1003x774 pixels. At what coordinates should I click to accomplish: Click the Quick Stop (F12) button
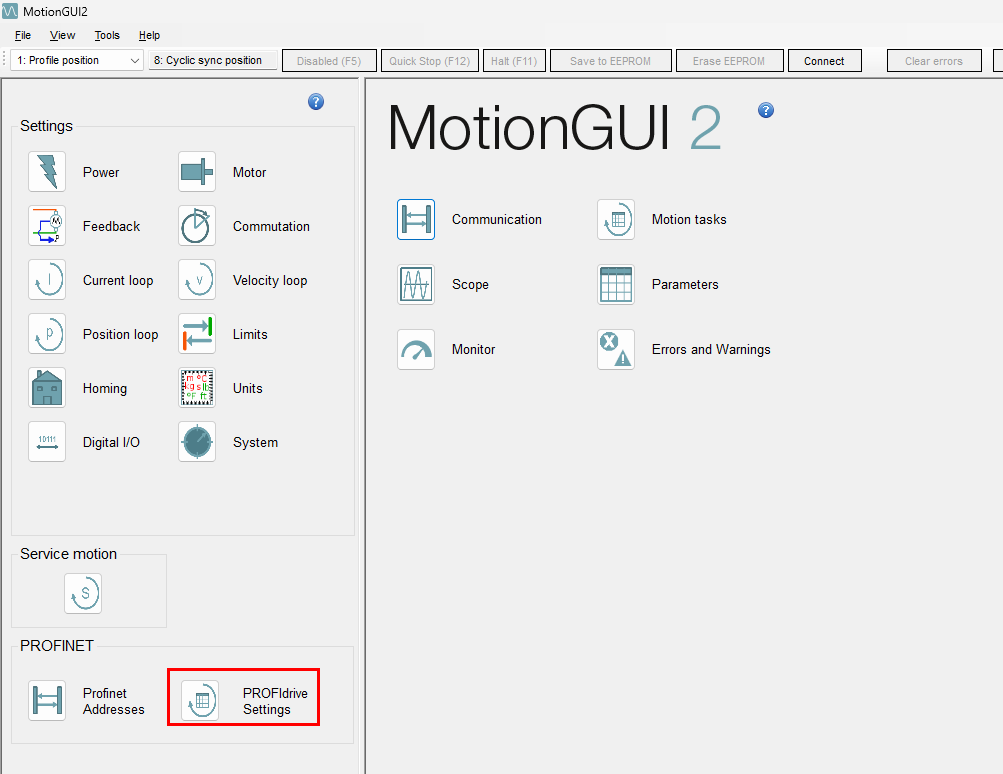pyautogui.click(x=429, y=61)
